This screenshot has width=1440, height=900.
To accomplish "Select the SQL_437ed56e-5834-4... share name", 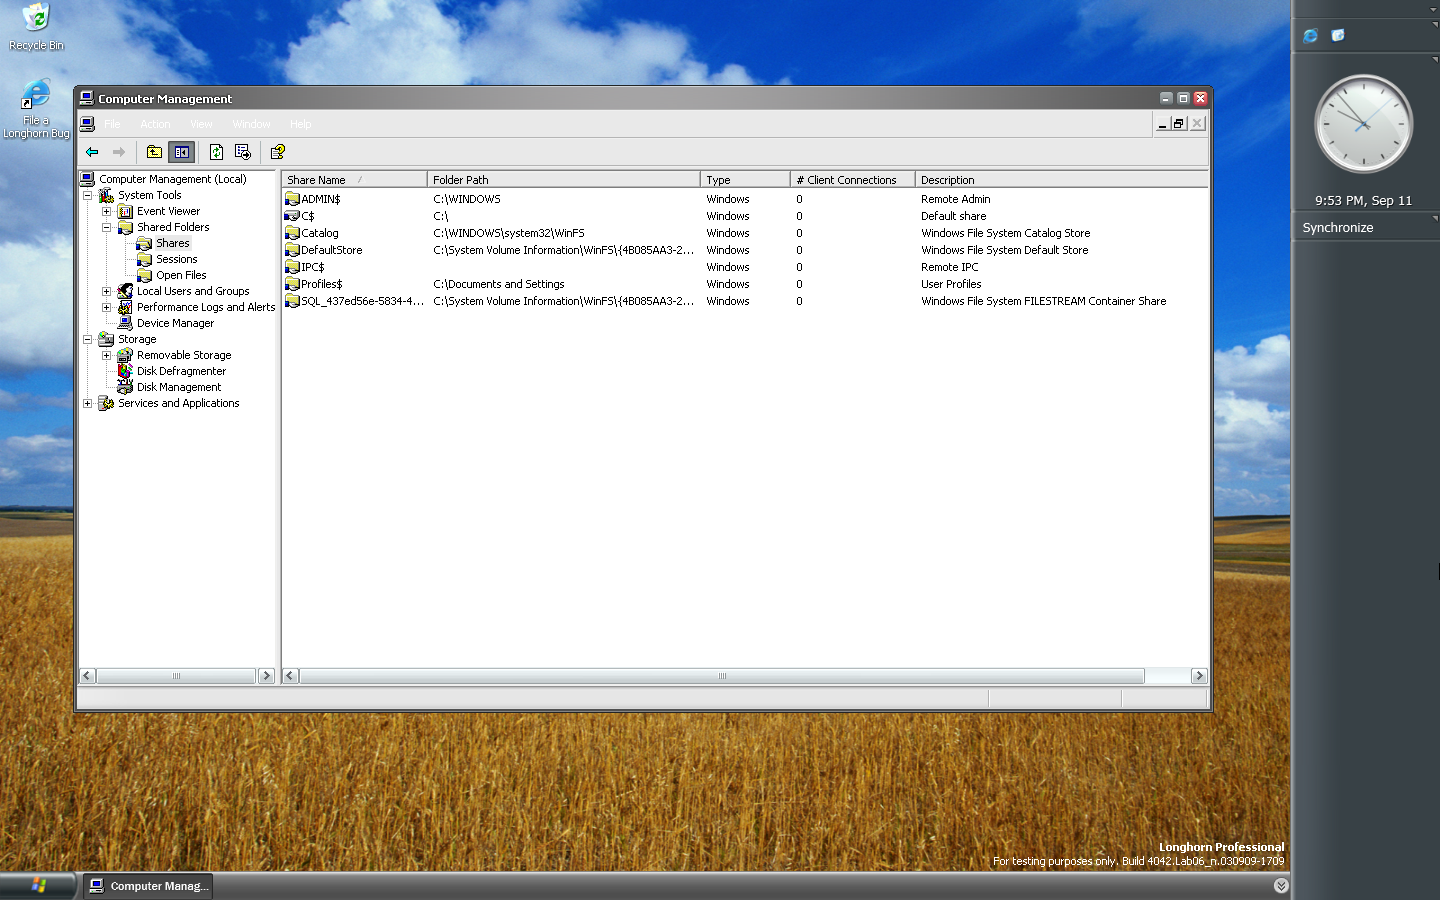I will pos(362,301).
